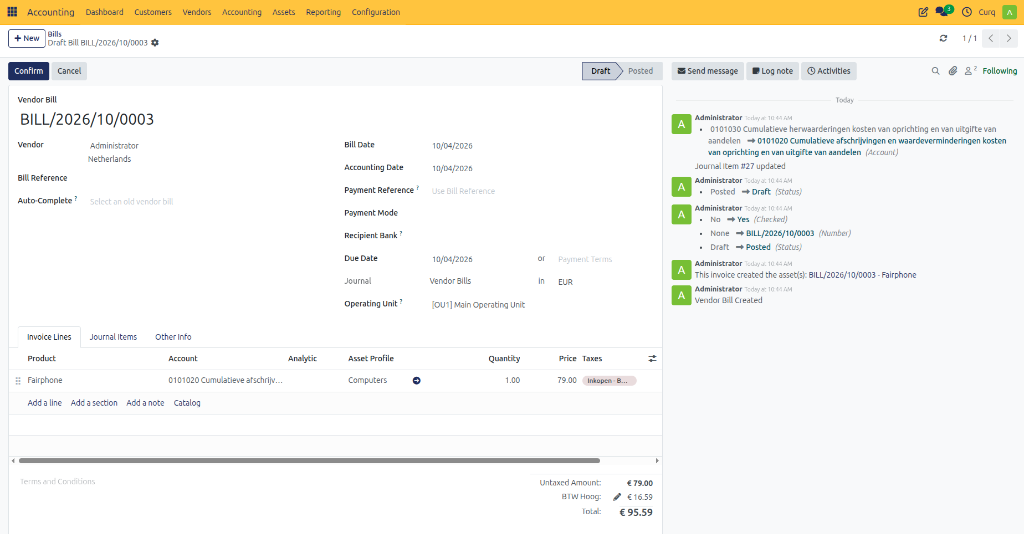Switch to Journal Items tab
Screen dimensions: 1024x534
coord(113,337)
